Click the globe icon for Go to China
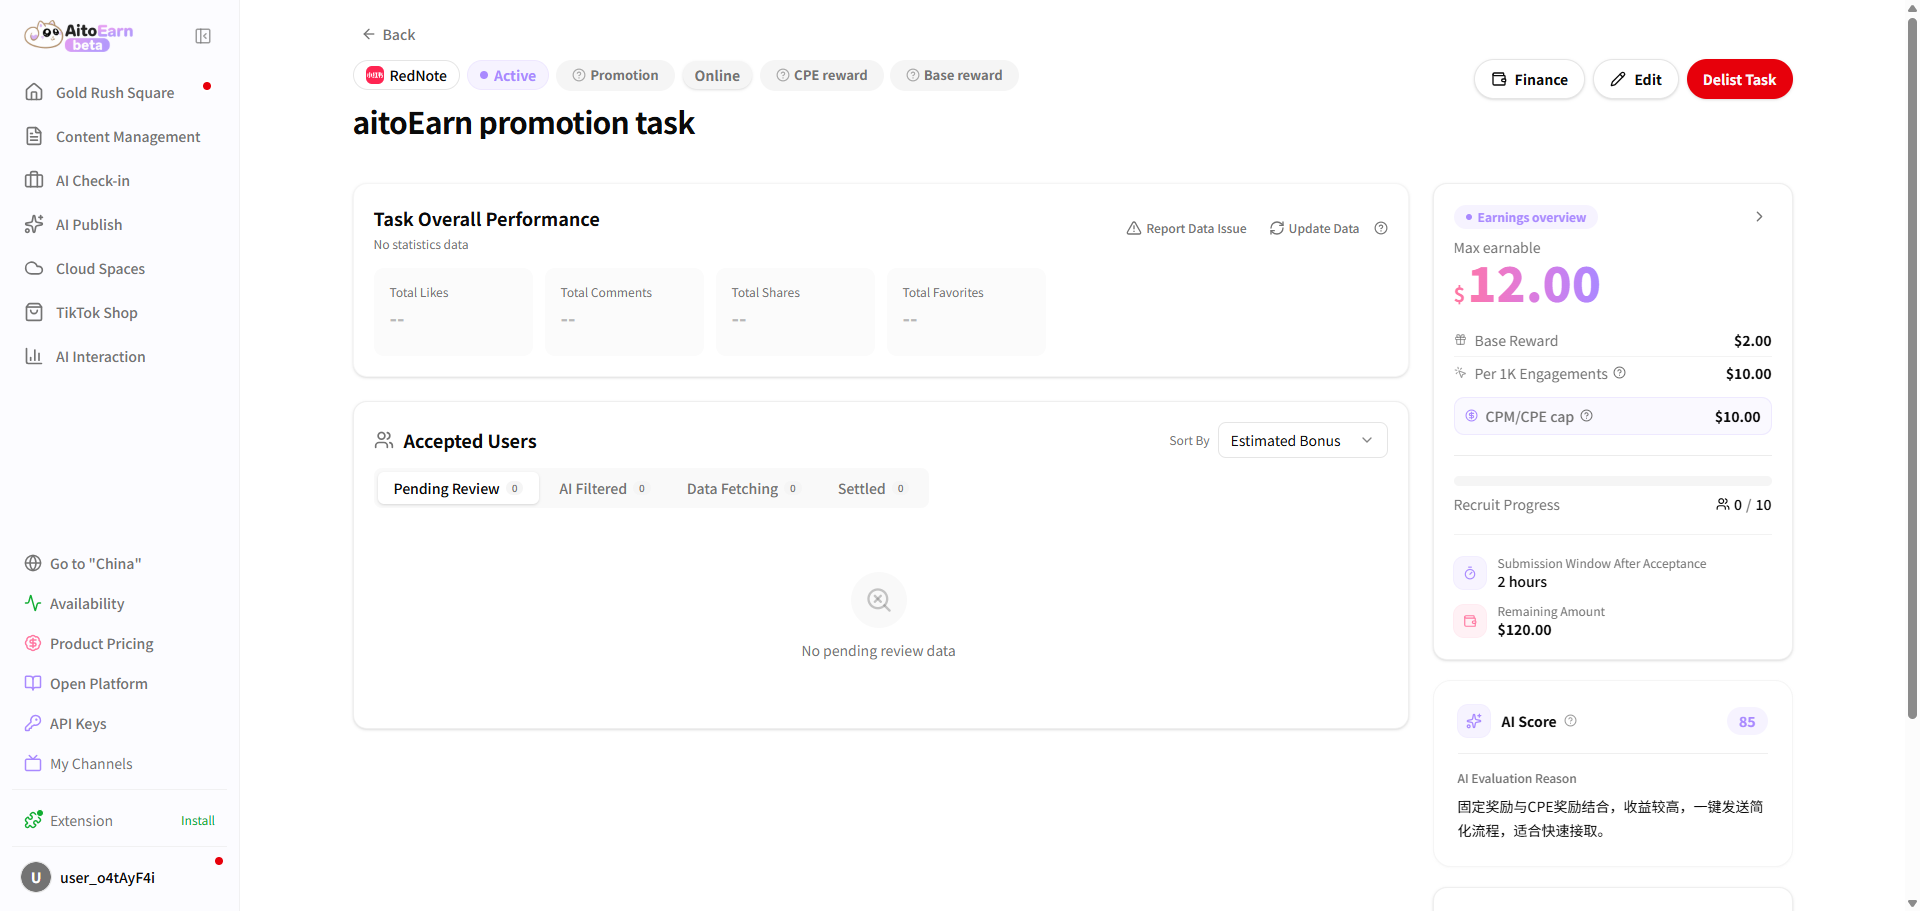This screenshot has width=1920, height=911. (33, 563)
